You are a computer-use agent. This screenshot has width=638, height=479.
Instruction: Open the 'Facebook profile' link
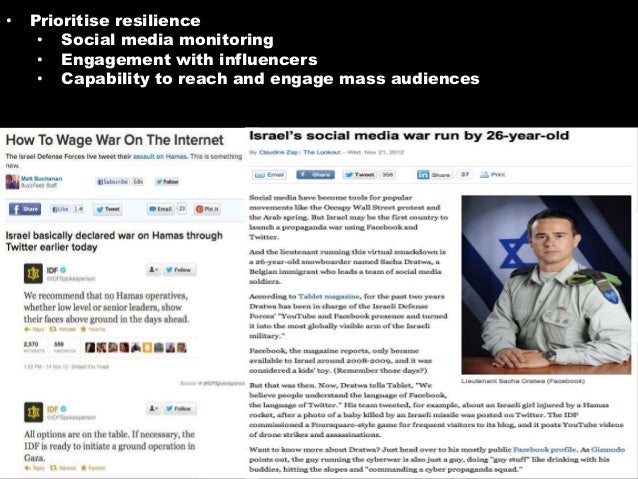coord(545,449)
